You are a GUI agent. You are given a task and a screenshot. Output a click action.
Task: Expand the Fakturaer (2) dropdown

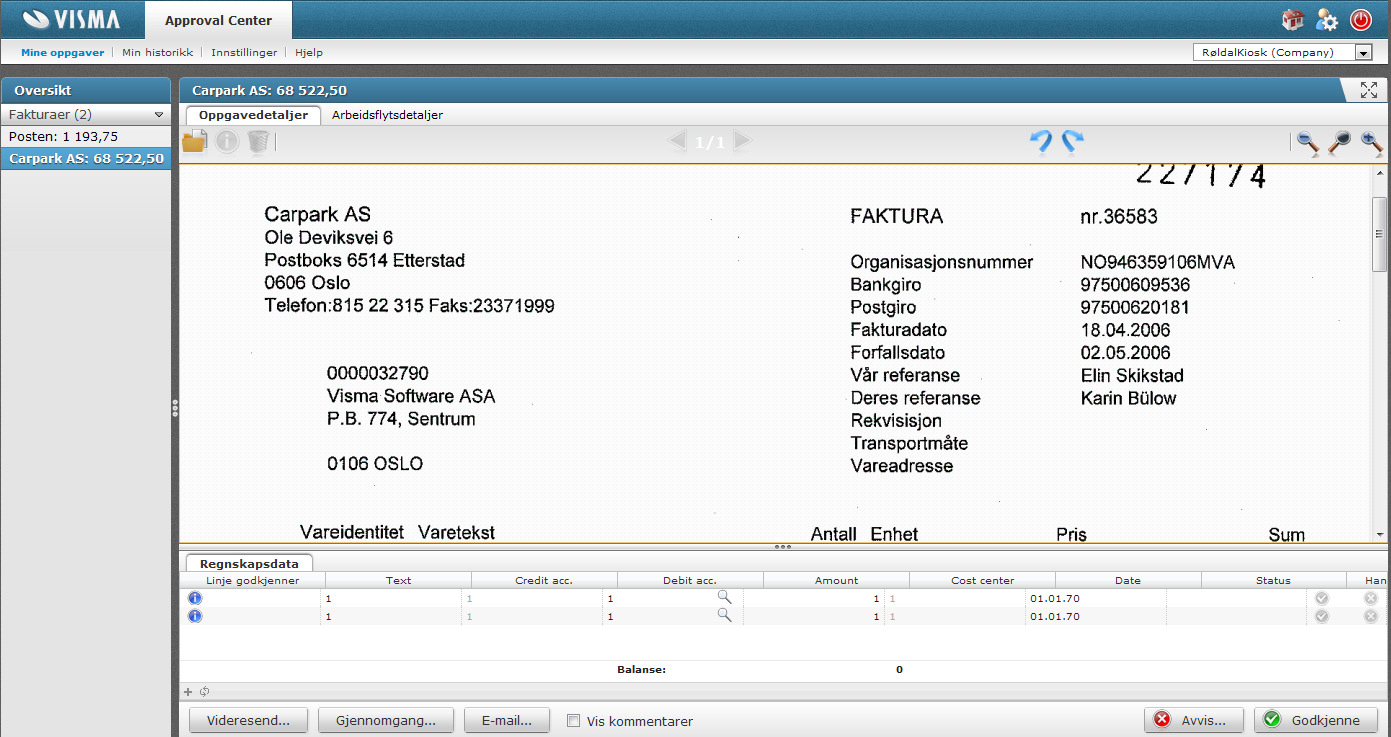[x=86, y=115]
